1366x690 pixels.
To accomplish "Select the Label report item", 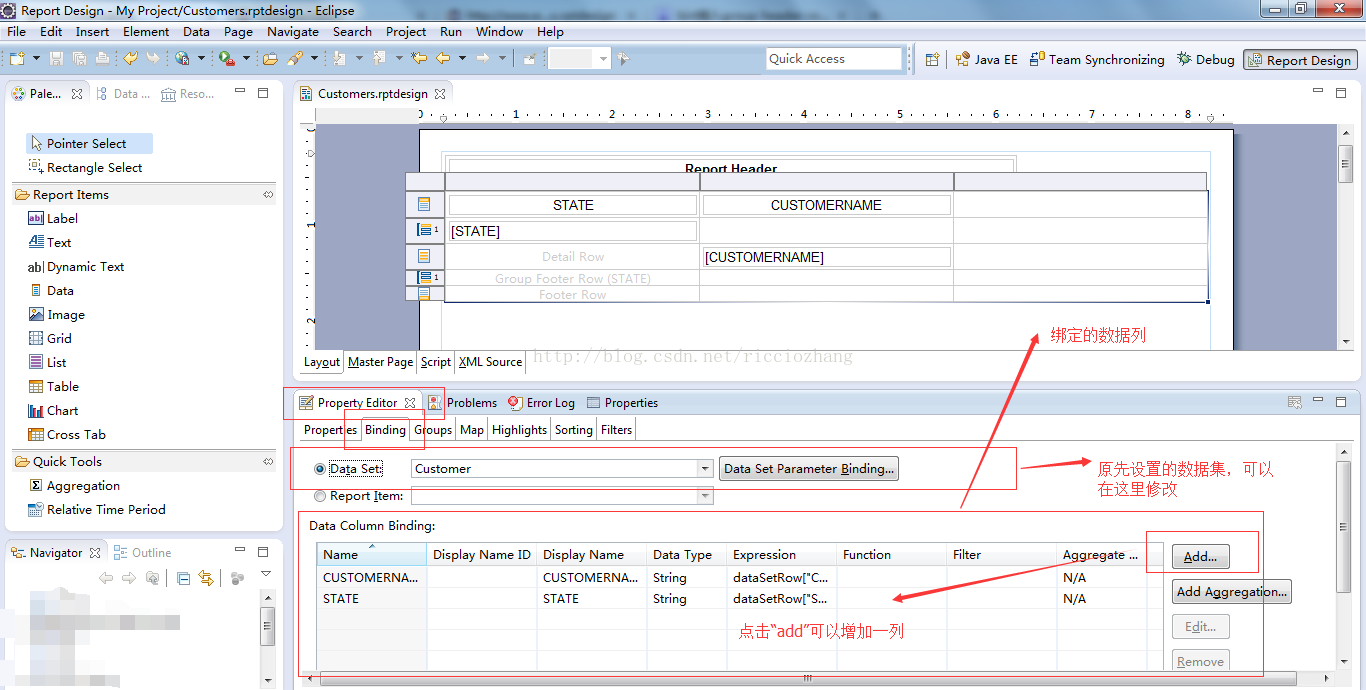I will 53,218.
